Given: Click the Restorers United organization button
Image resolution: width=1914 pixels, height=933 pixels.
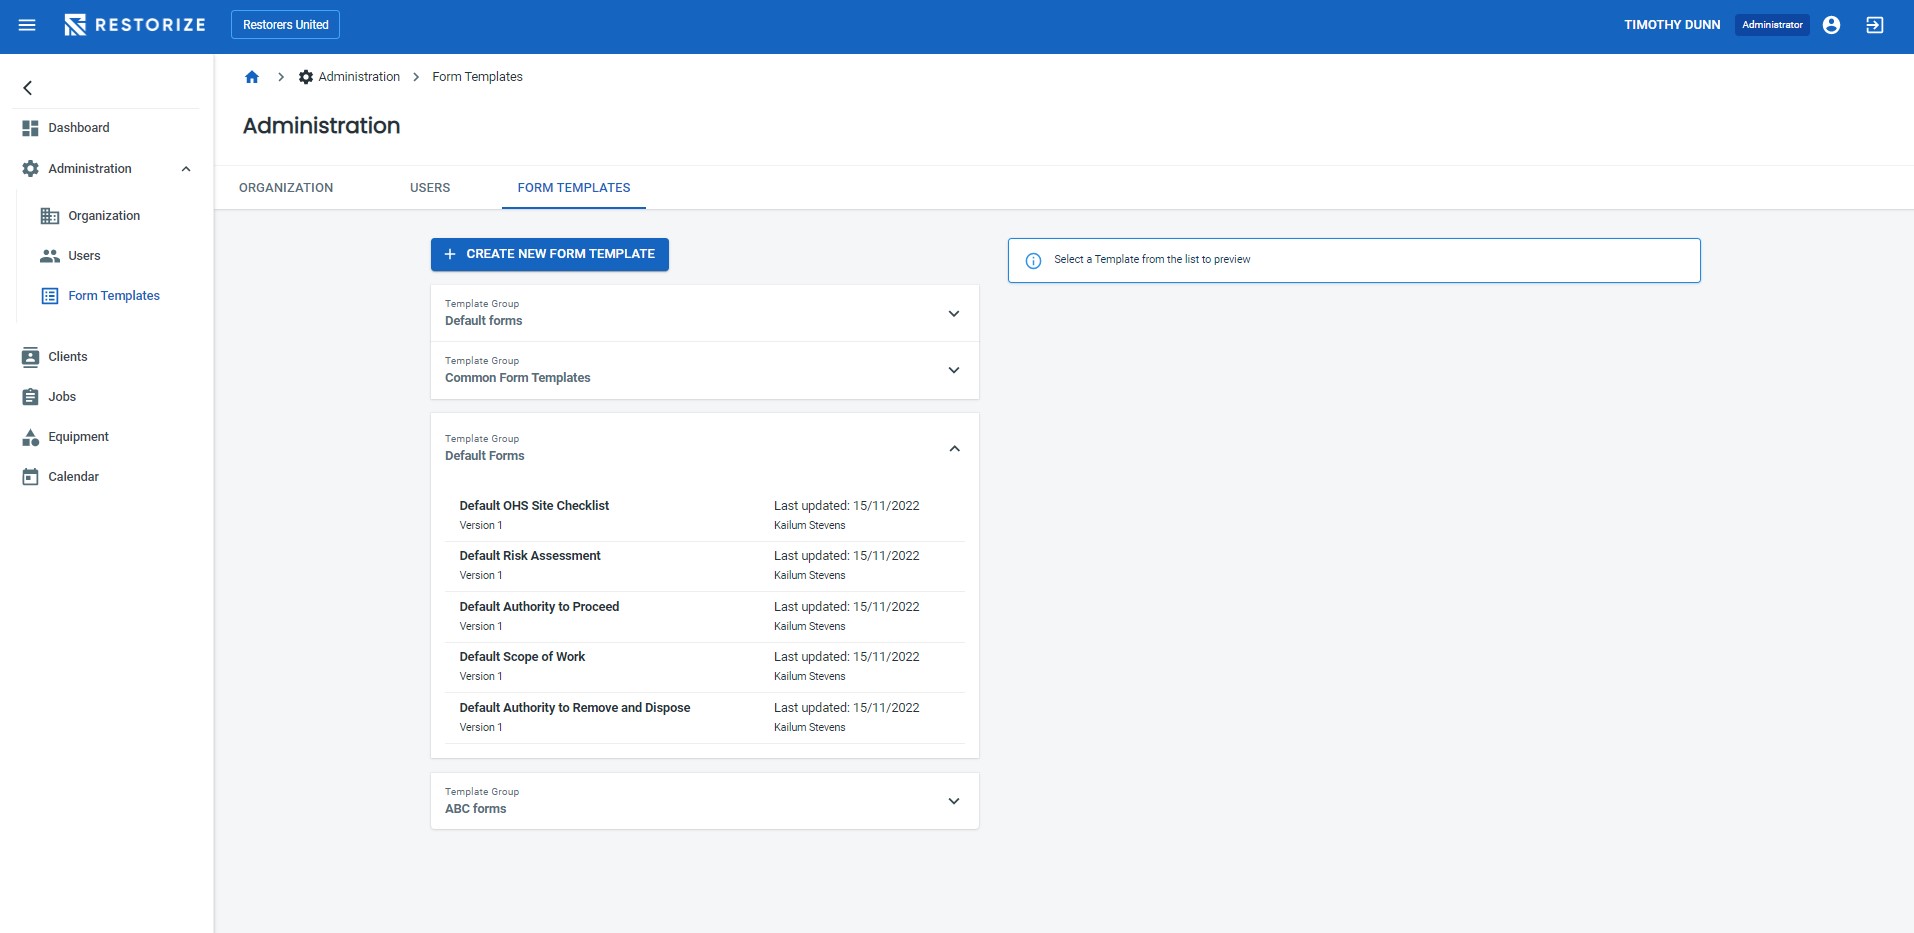Looking at the screenshot, I should (285, 25).
